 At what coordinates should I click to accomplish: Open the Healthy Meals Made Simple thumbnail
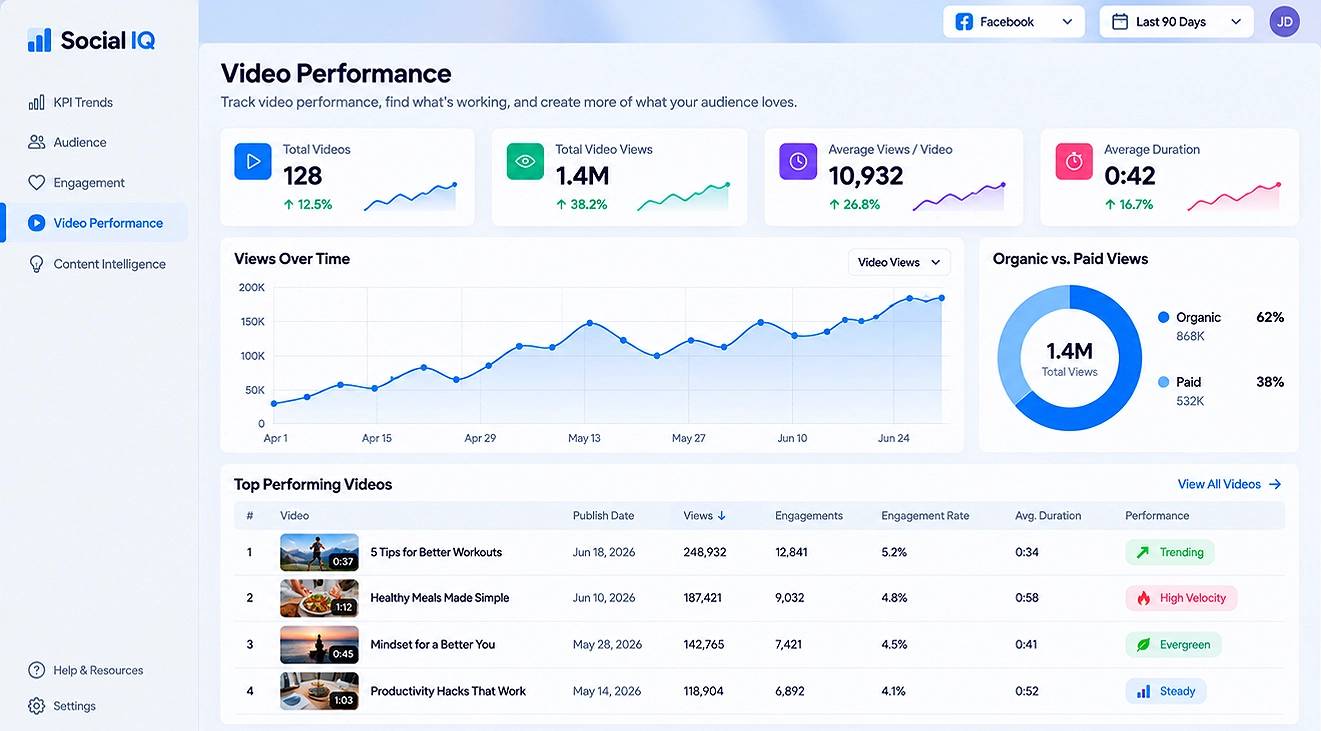pos(319,598)
